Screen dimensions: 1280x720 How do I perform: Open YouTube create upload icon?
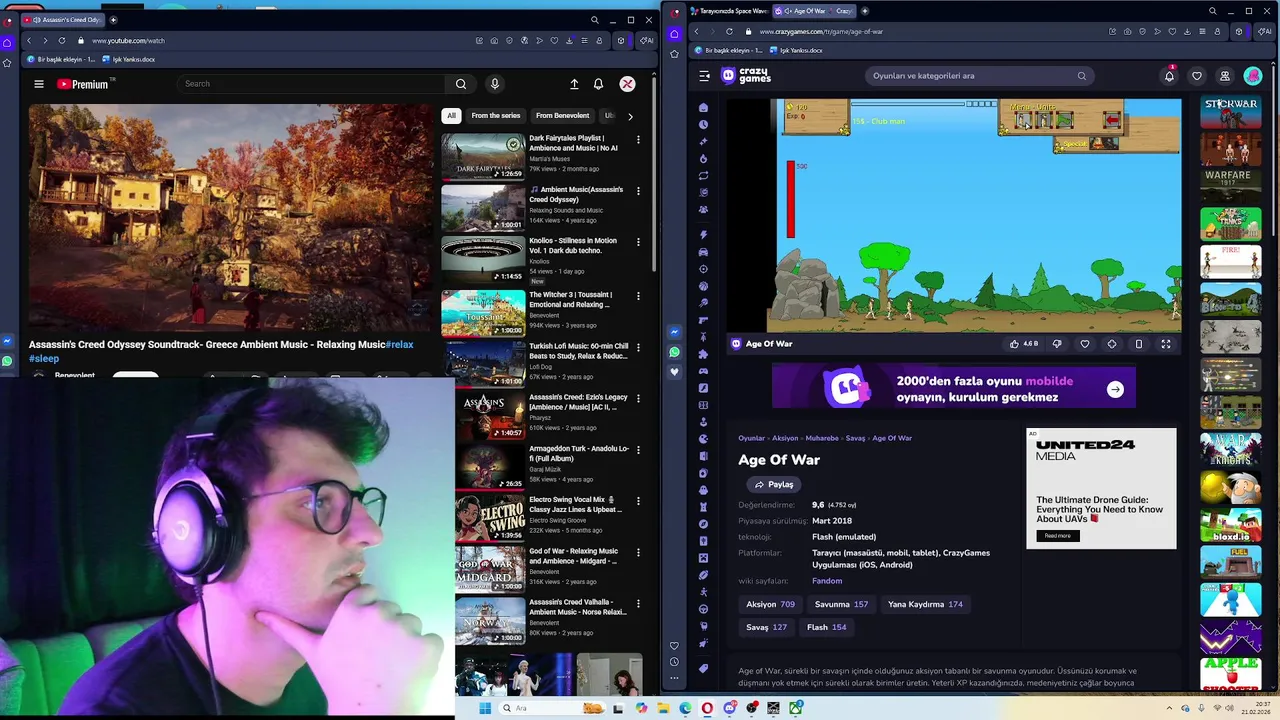574,84
